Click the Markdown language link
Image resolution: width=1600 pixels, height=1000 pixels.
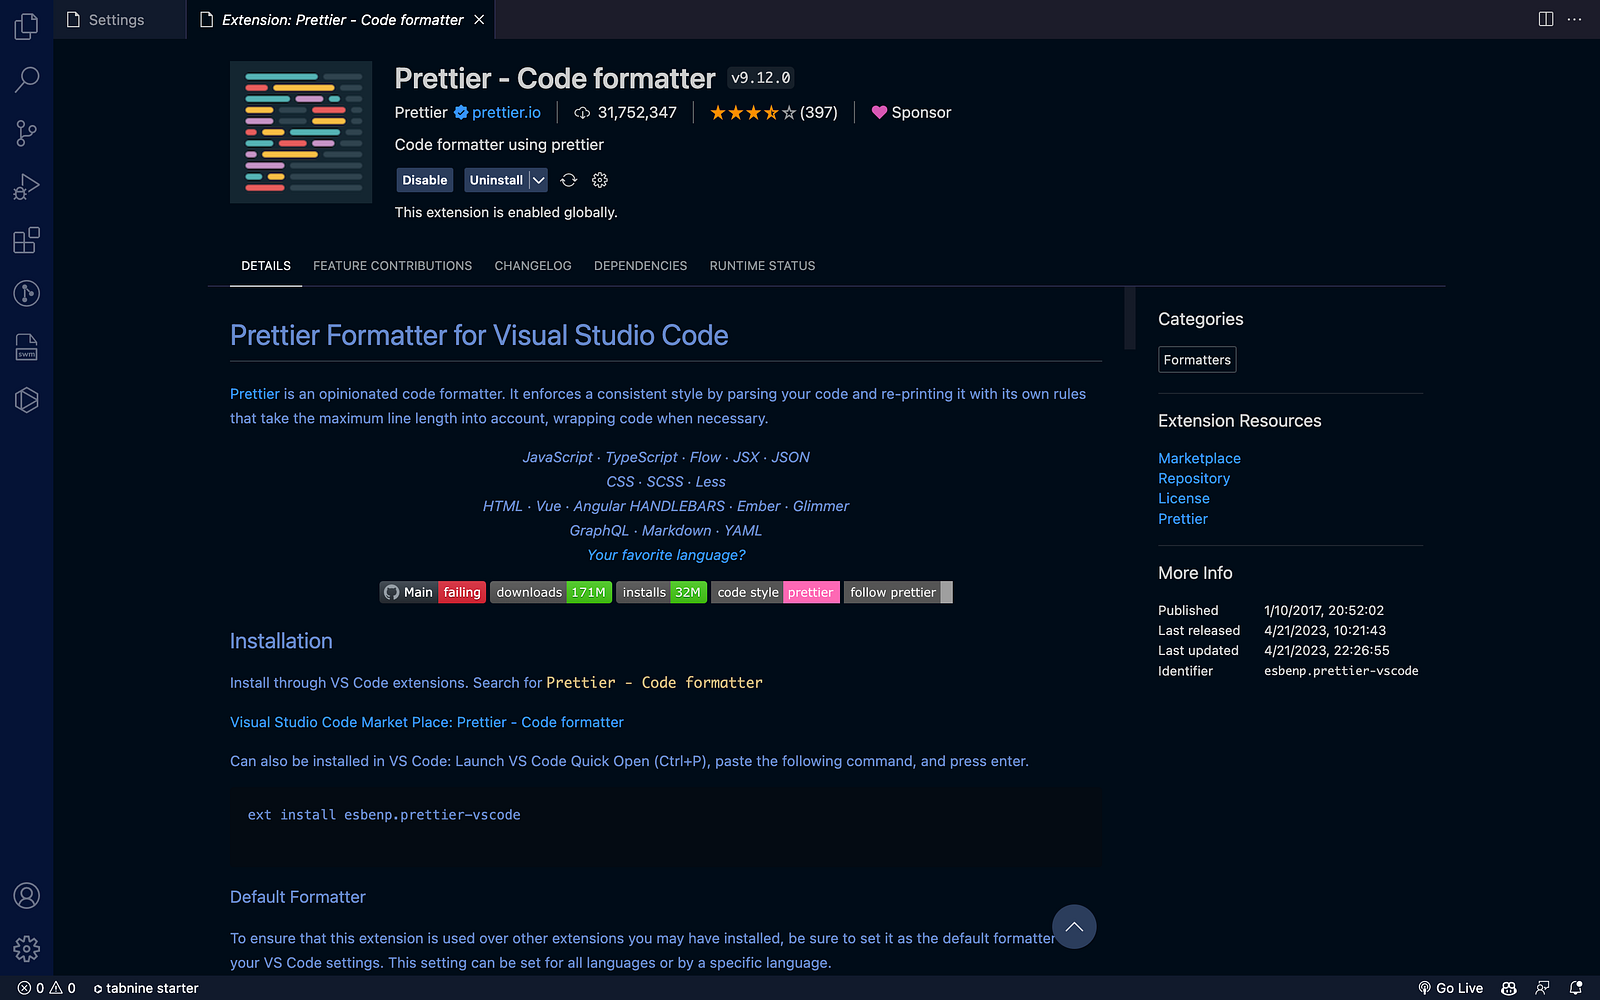677,531
